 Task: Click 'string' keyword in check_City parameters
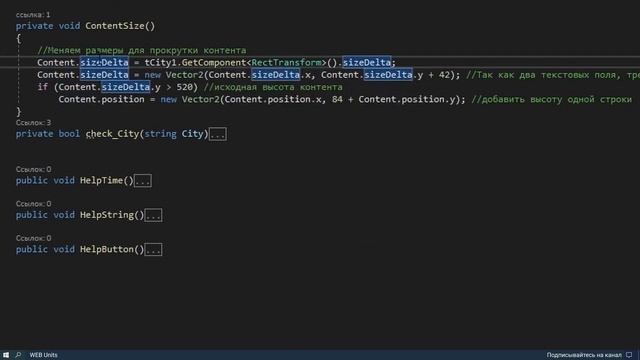coord(160,134)
